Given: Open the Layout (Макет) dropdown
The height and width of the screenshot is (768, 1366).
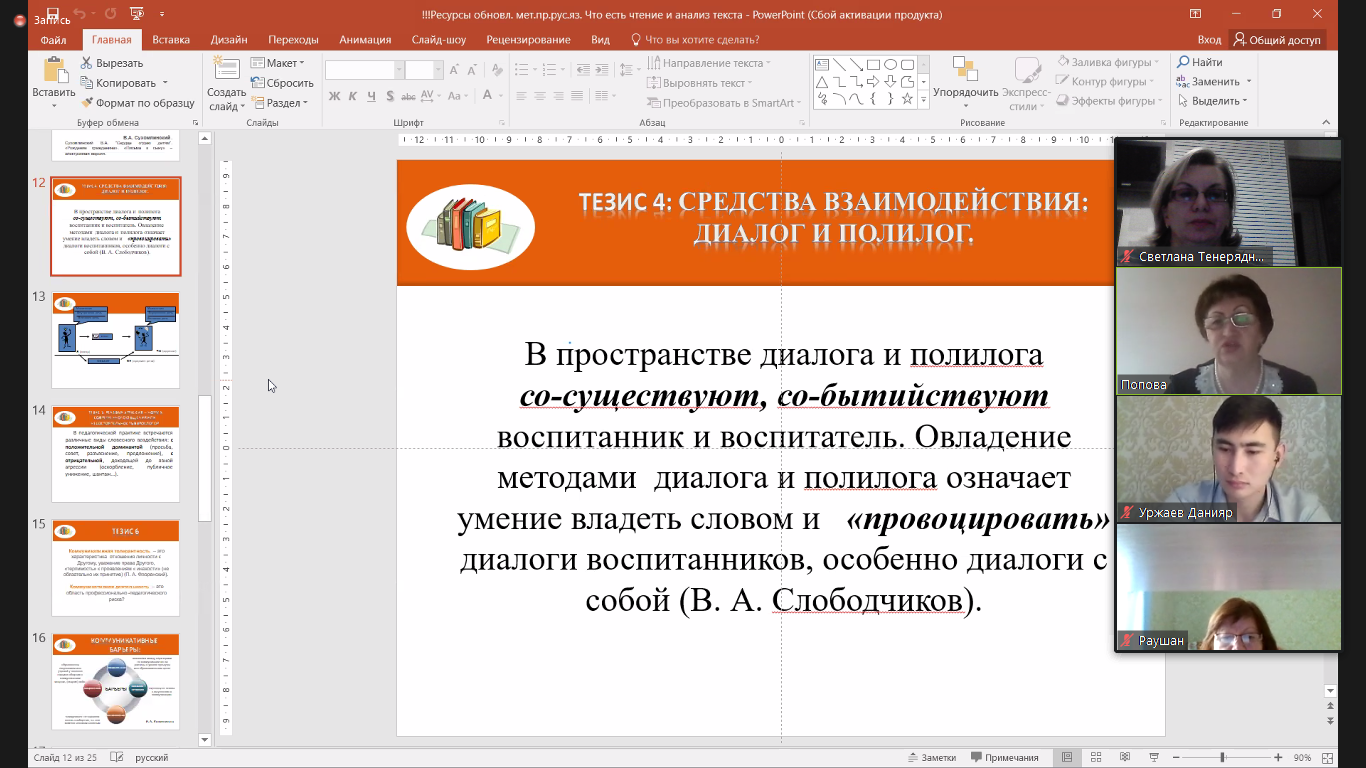Looking at the screenshot, I should [x=280, y=63].
